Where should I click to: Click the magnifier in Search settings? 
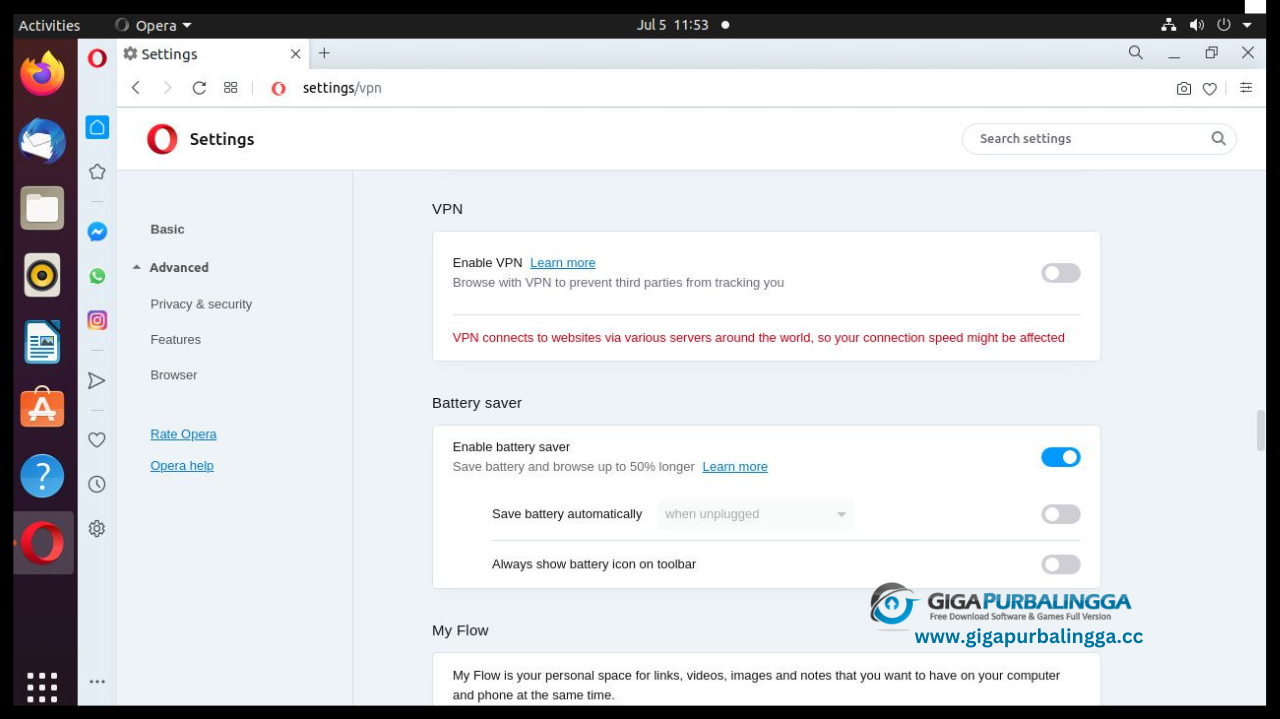(1218, 139)
